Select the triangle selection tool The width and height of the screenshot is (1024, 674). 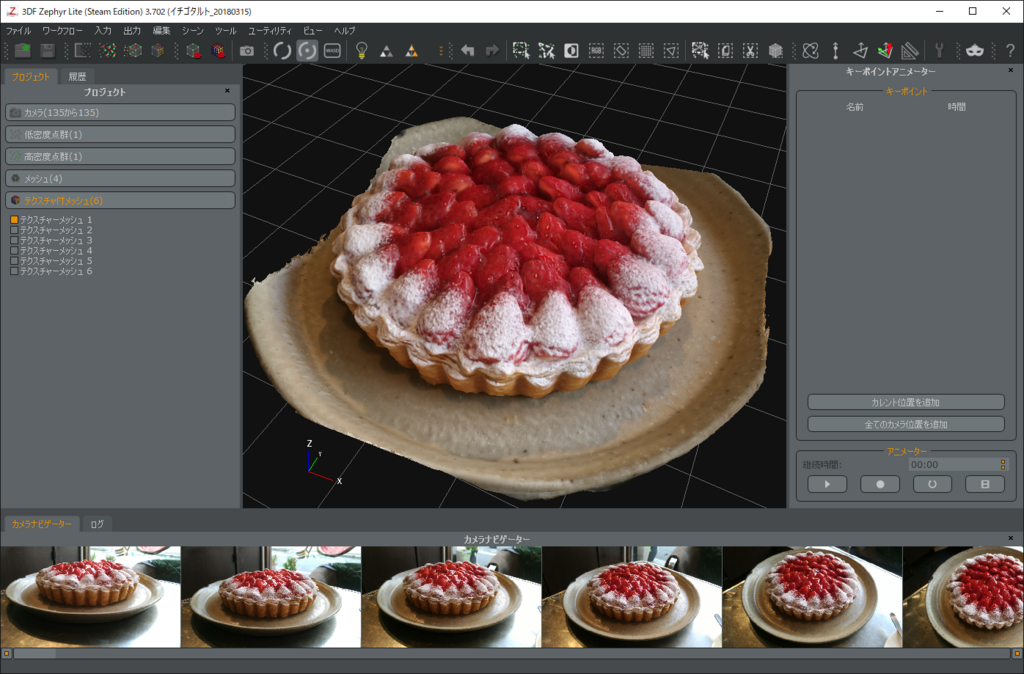pos(671,50)
